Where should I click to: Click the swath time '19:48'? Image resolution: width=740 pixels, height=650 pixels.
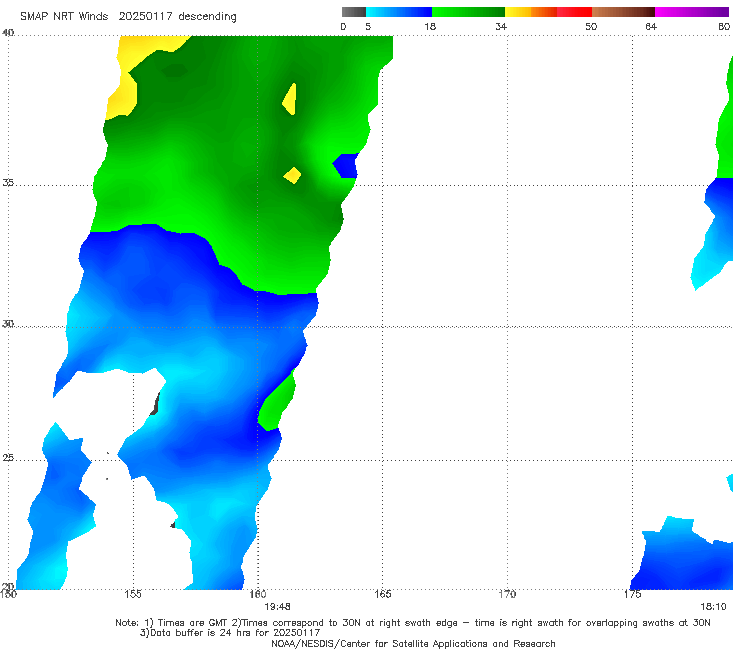click(277, 607)
